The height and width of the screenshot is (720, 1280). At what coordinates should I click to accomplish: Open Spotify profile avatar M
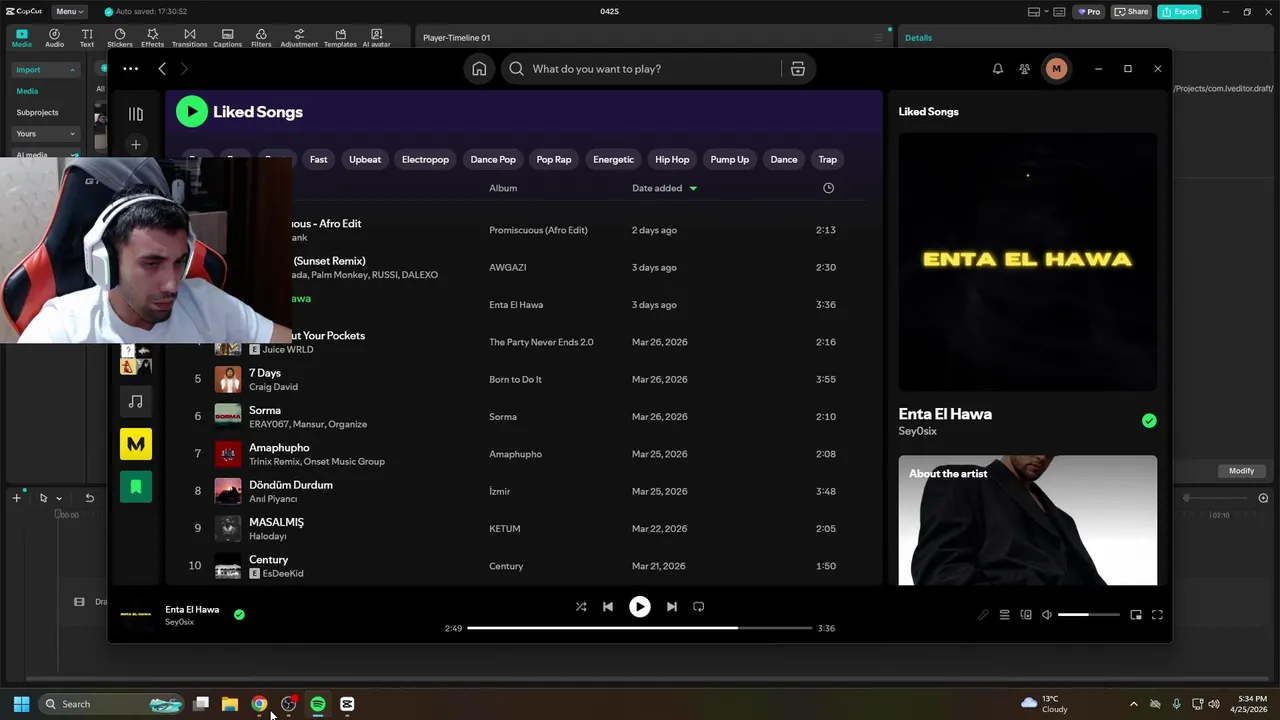(1056, 69)
